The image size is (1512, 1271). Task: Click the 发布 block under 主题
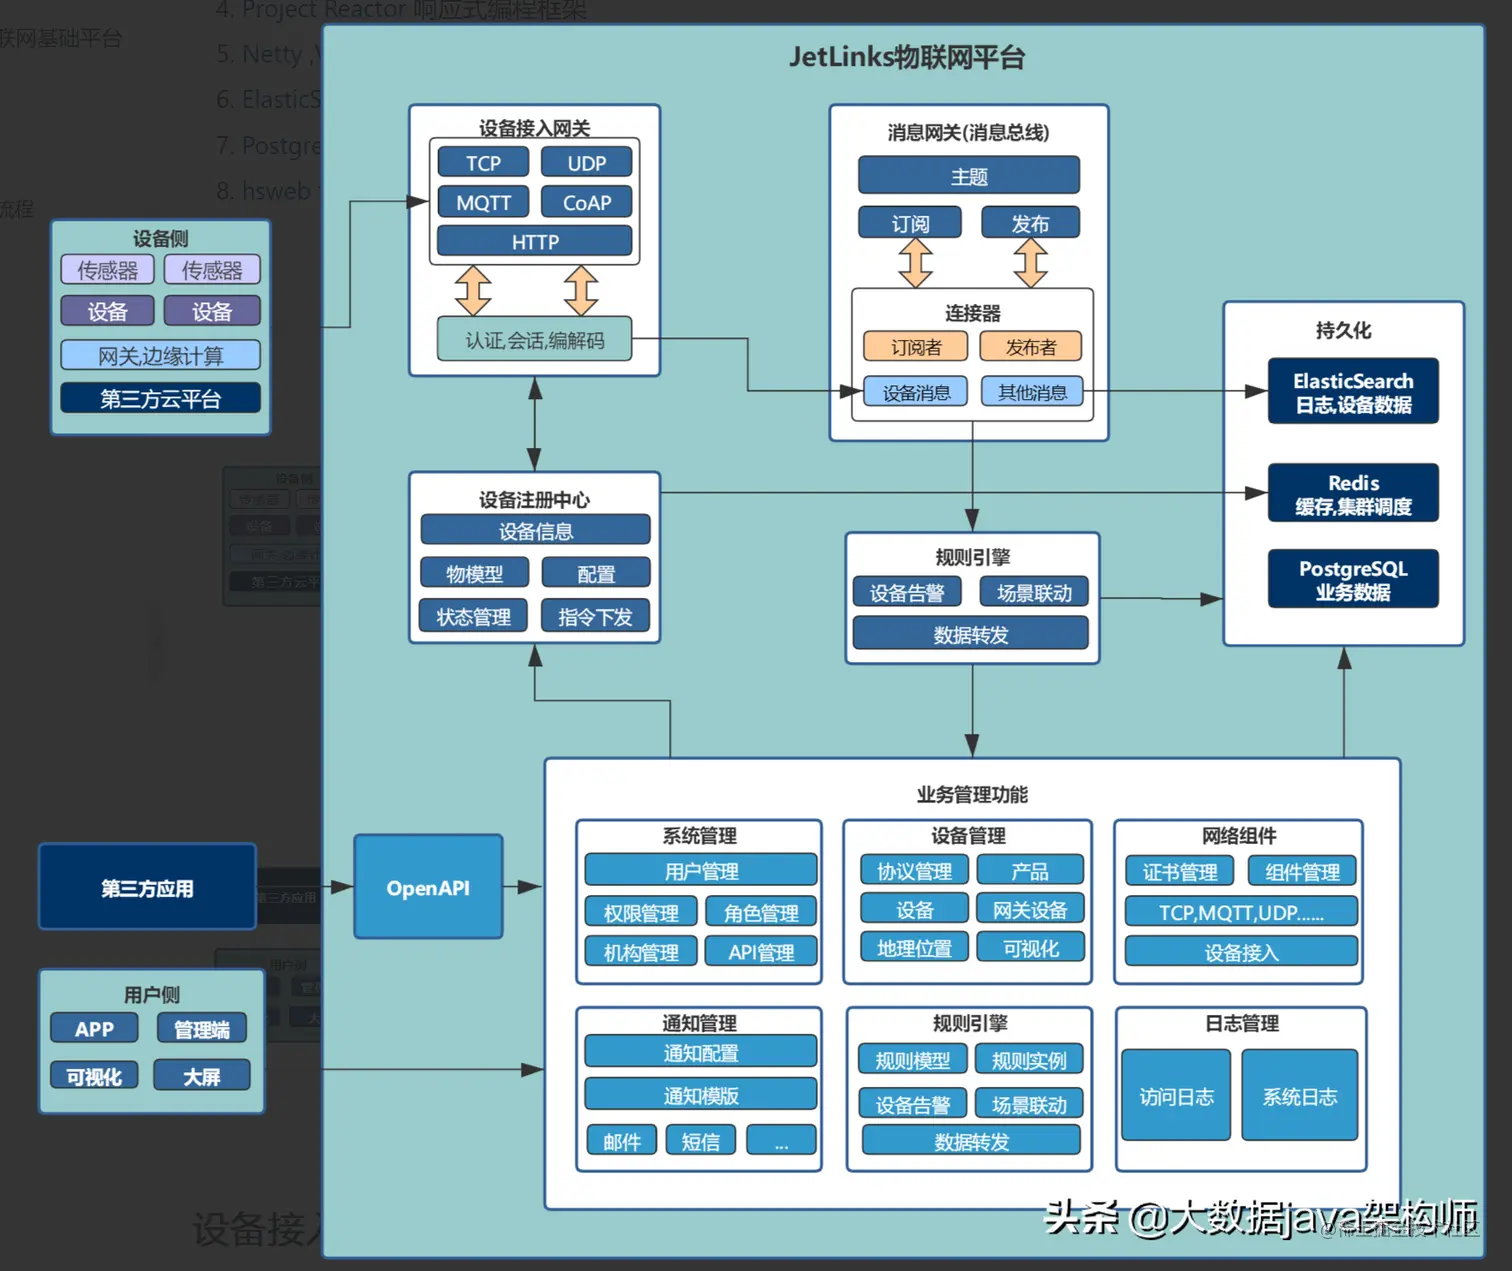[x=1030, y=223]
